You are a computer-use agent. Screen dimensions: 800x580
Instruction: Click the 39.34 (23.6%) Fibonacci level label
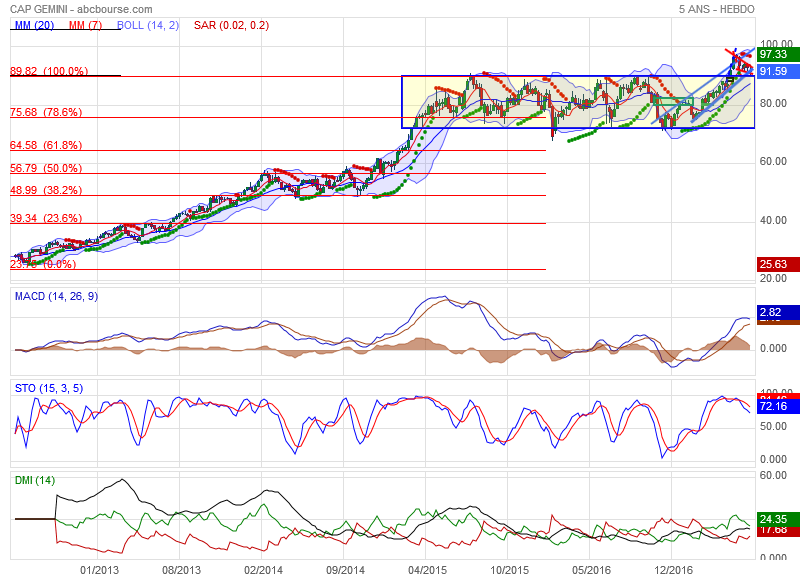pyautogui.click(x=46, y=218)
